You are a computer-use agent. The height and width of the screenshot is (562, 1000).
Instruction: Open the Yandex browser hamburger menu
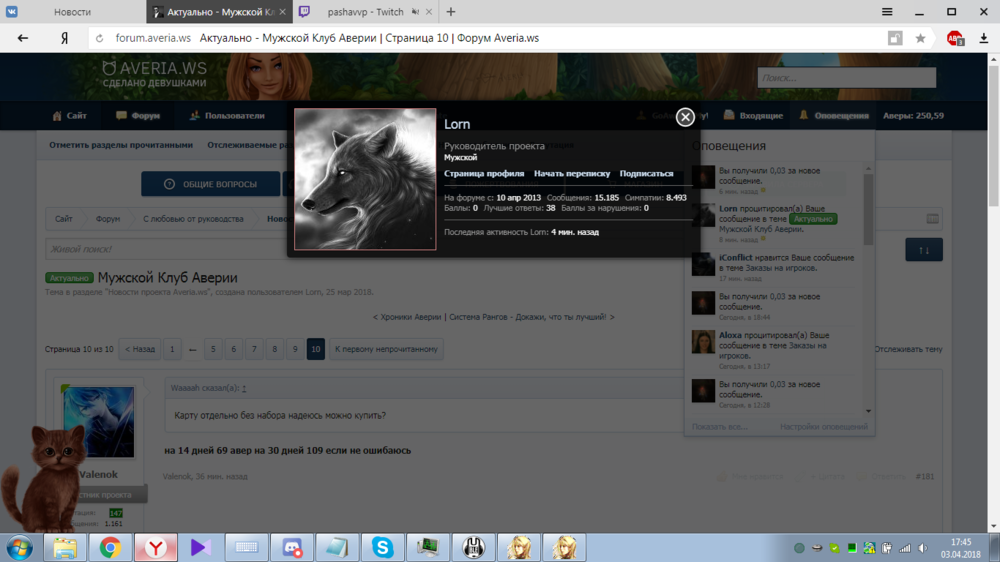pos(887,12)
